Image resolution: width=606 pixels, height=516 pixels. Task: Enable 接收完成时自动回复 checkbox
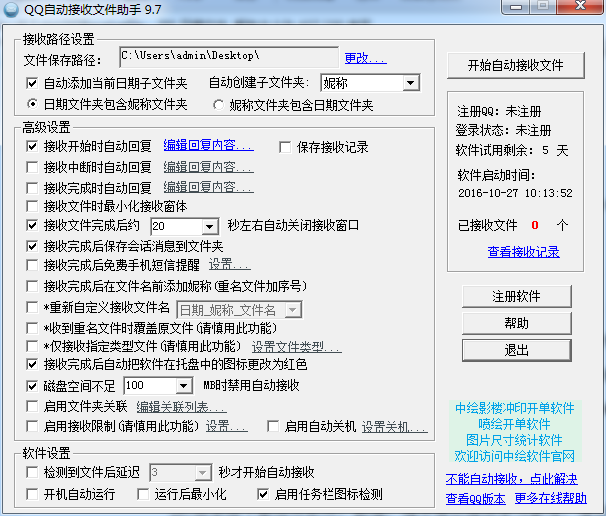pos(32,188)
